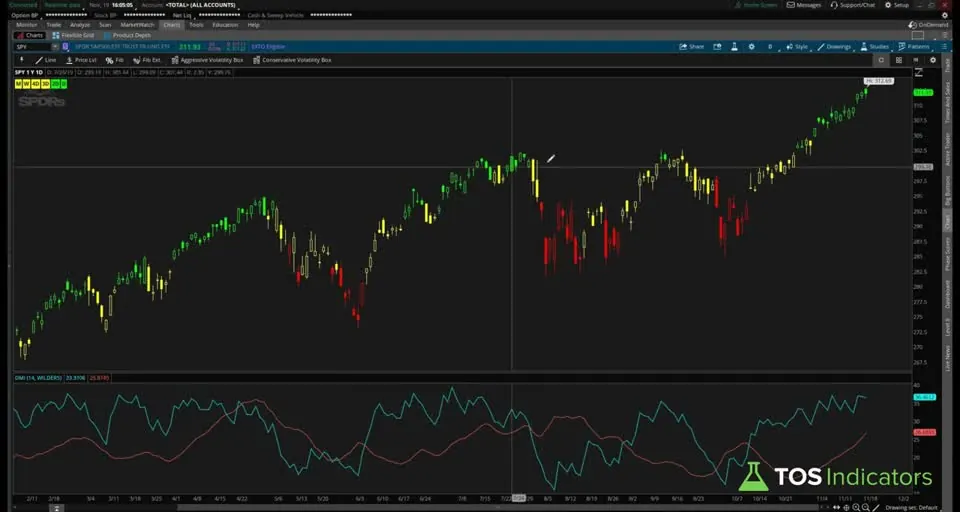Toggle the 4D timeframe label
The width and height of the screenshot is (960, 512).
tap(36, 83)
